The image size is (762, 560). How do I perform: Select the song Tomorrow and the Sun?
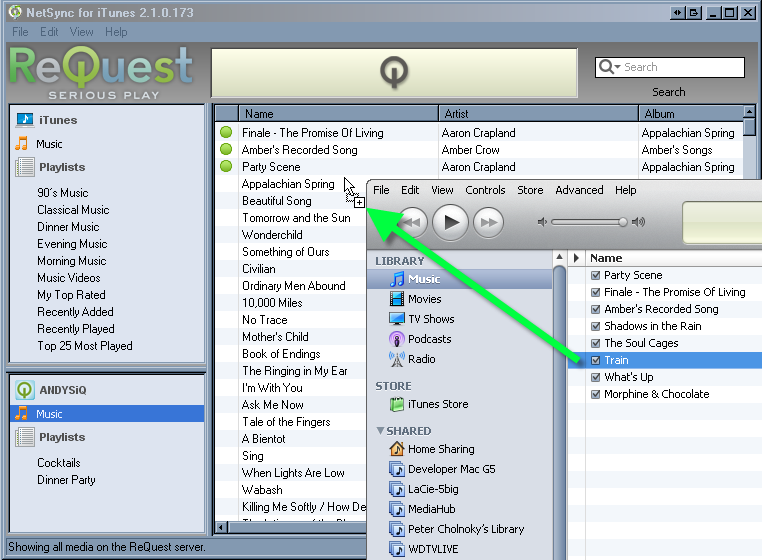pos(296,218)
